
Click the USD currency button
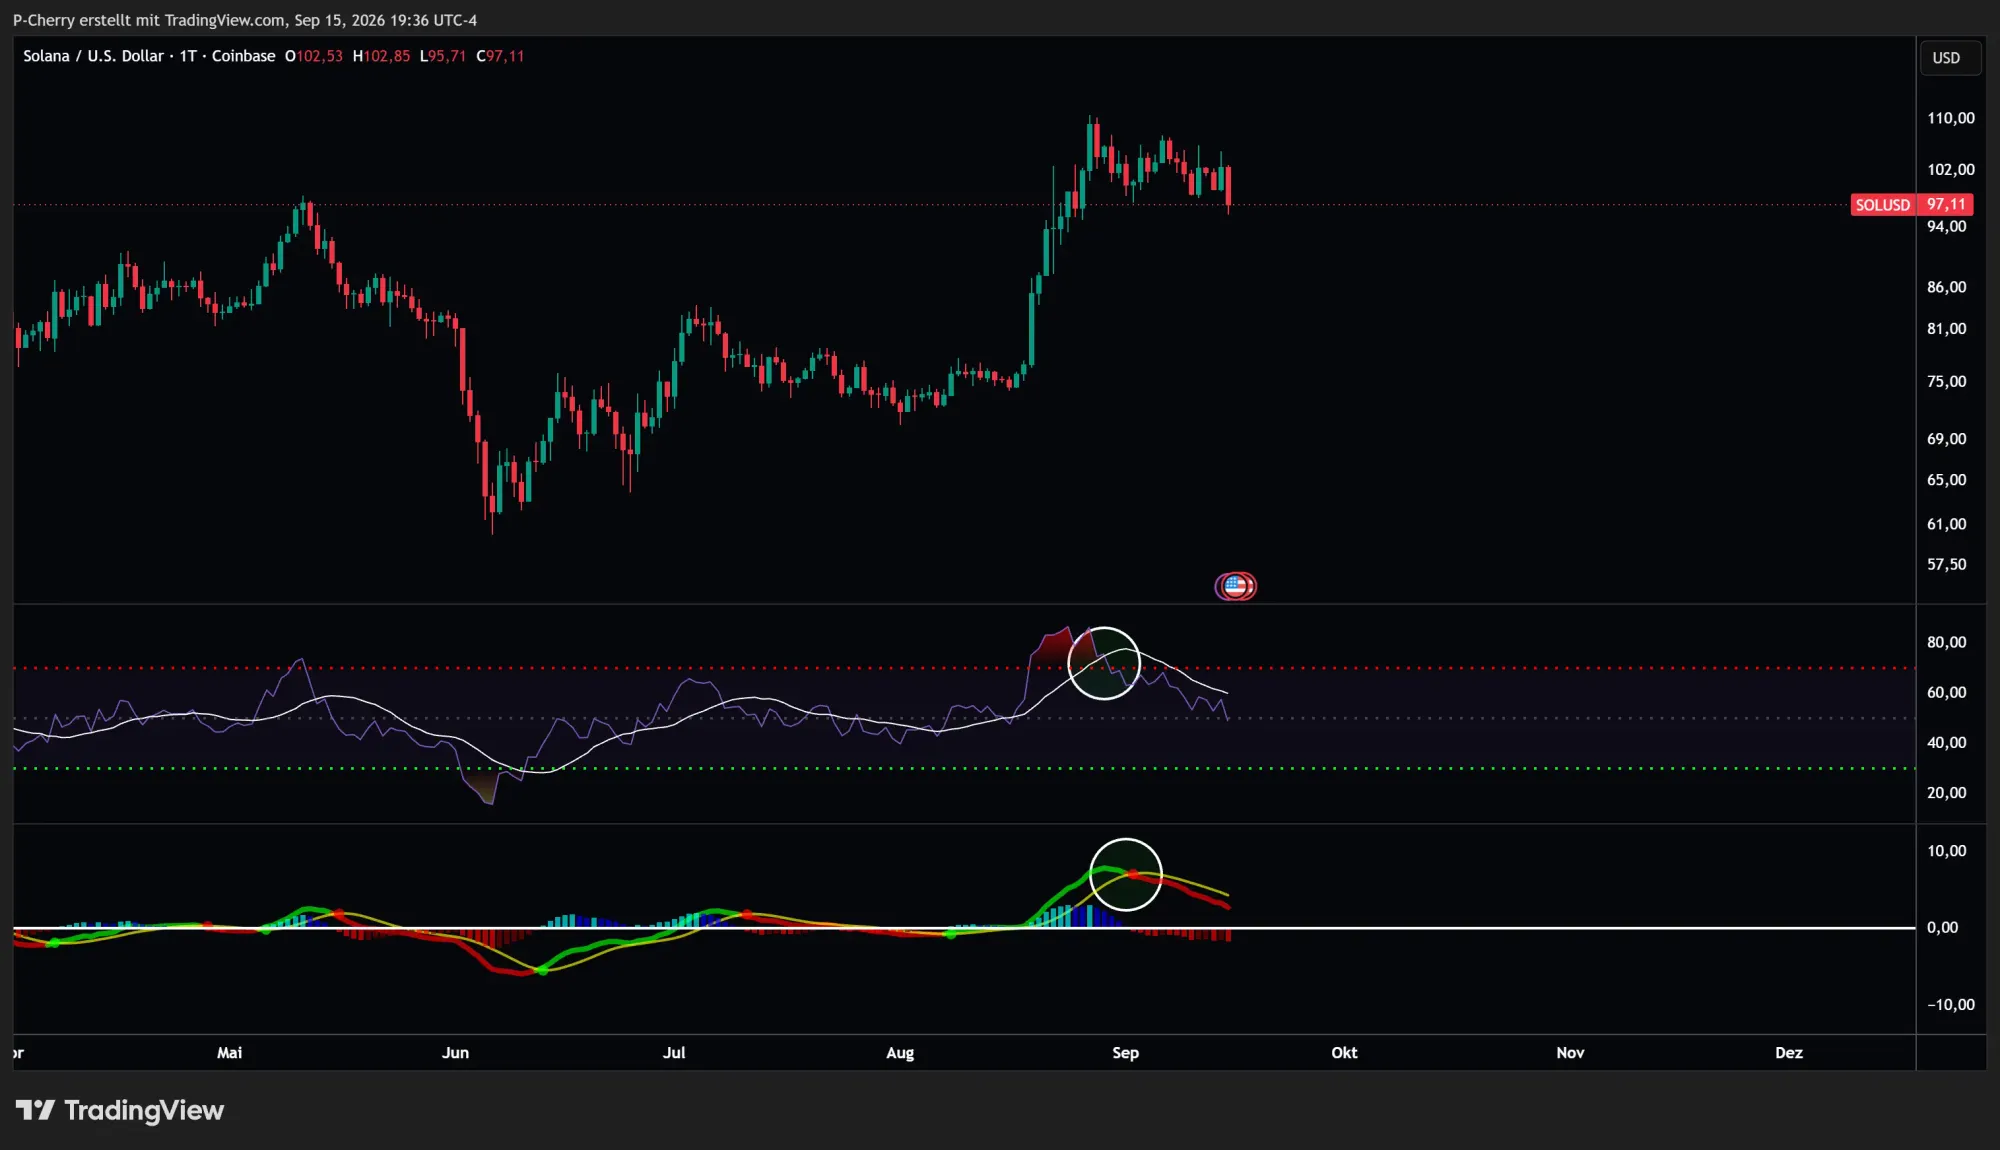(1949, 58)
